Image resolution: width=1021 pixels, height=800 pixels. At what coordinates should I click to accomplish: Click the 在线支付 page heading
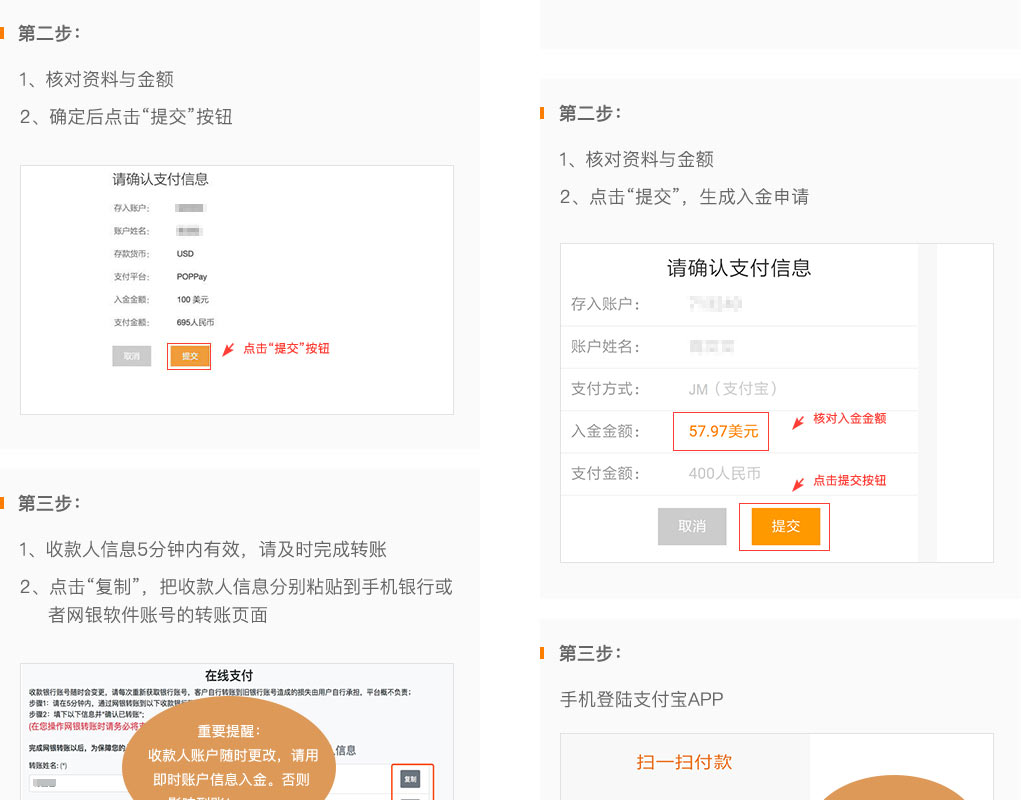pos(229,675)
